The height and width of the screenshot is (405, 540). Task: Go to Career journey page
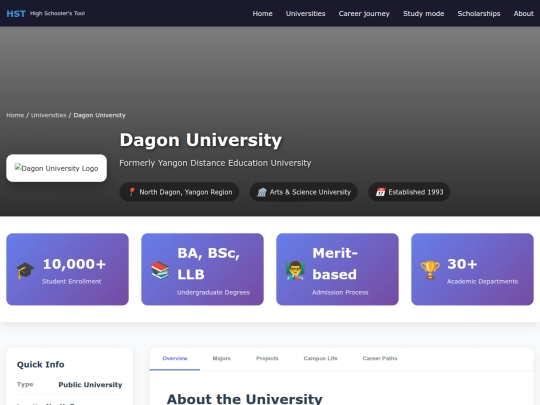coord(364,13)
